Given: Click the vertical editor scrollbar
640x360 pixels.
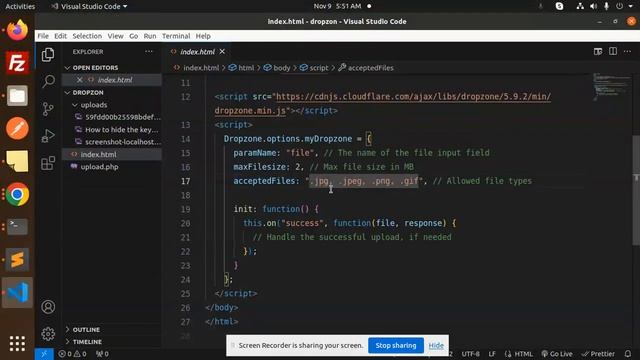Looking at the screenshot, I should [636, 190].
